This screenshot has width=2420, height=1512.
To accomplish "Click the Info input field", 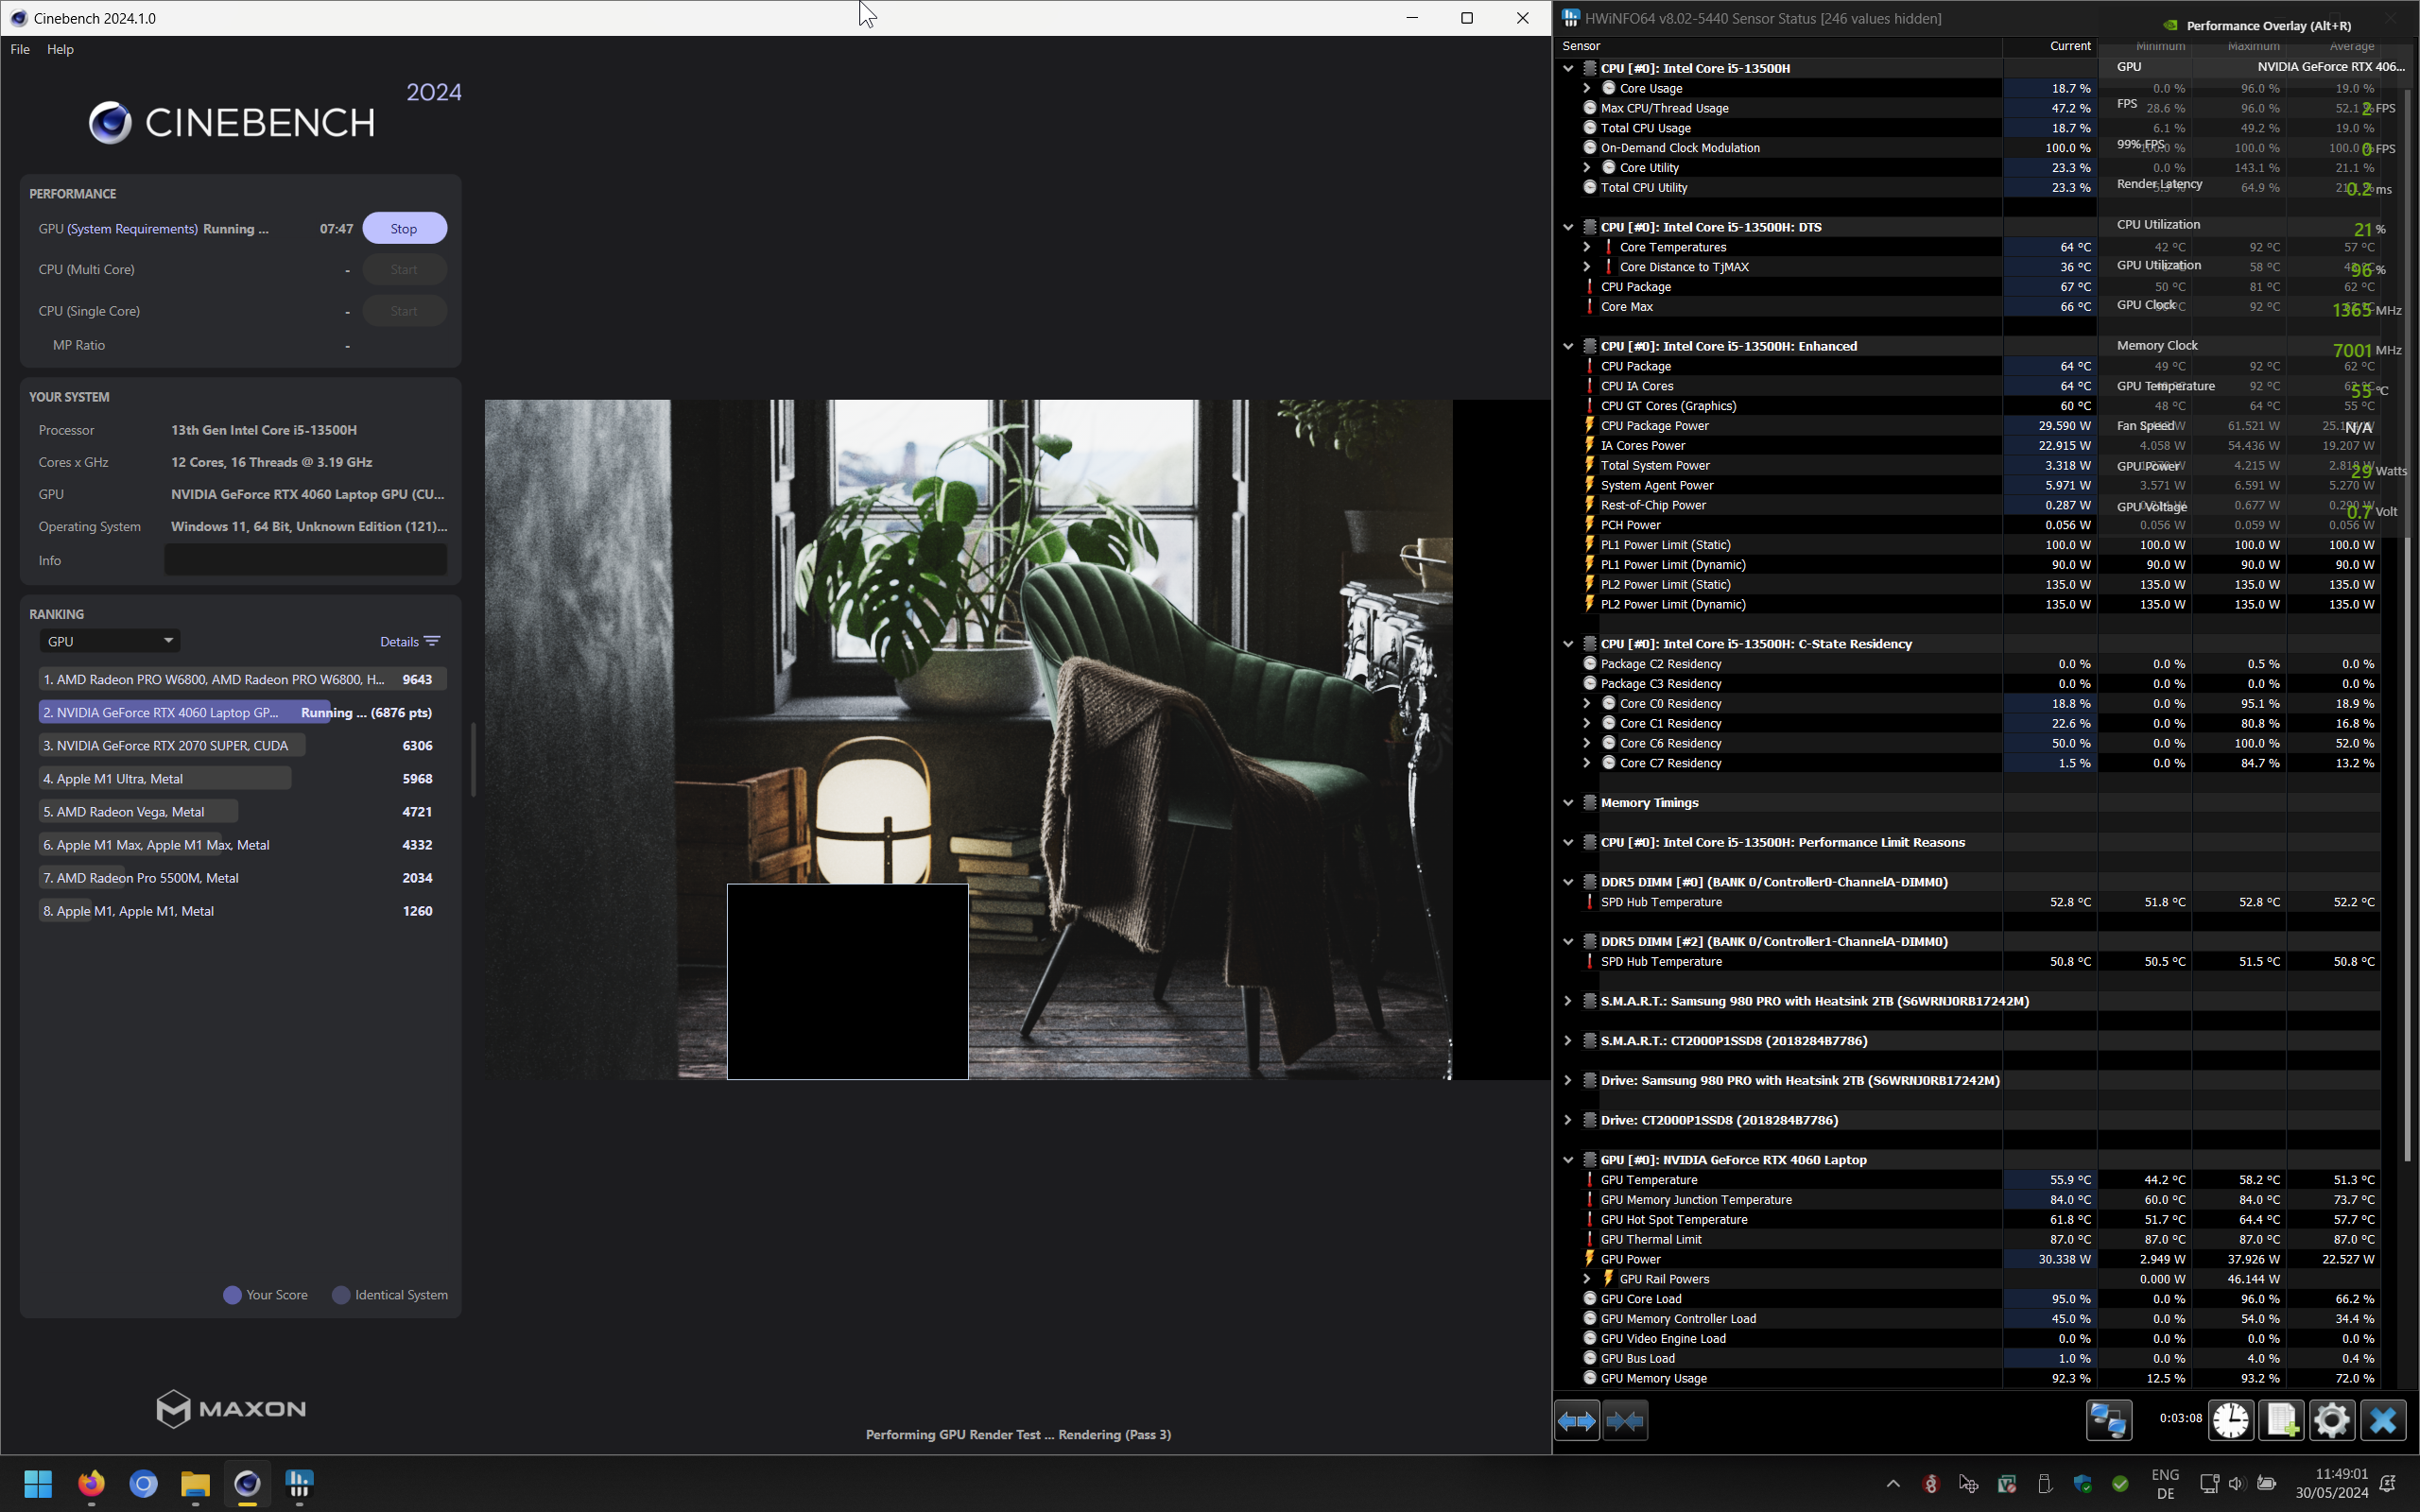I will [305, 560].
